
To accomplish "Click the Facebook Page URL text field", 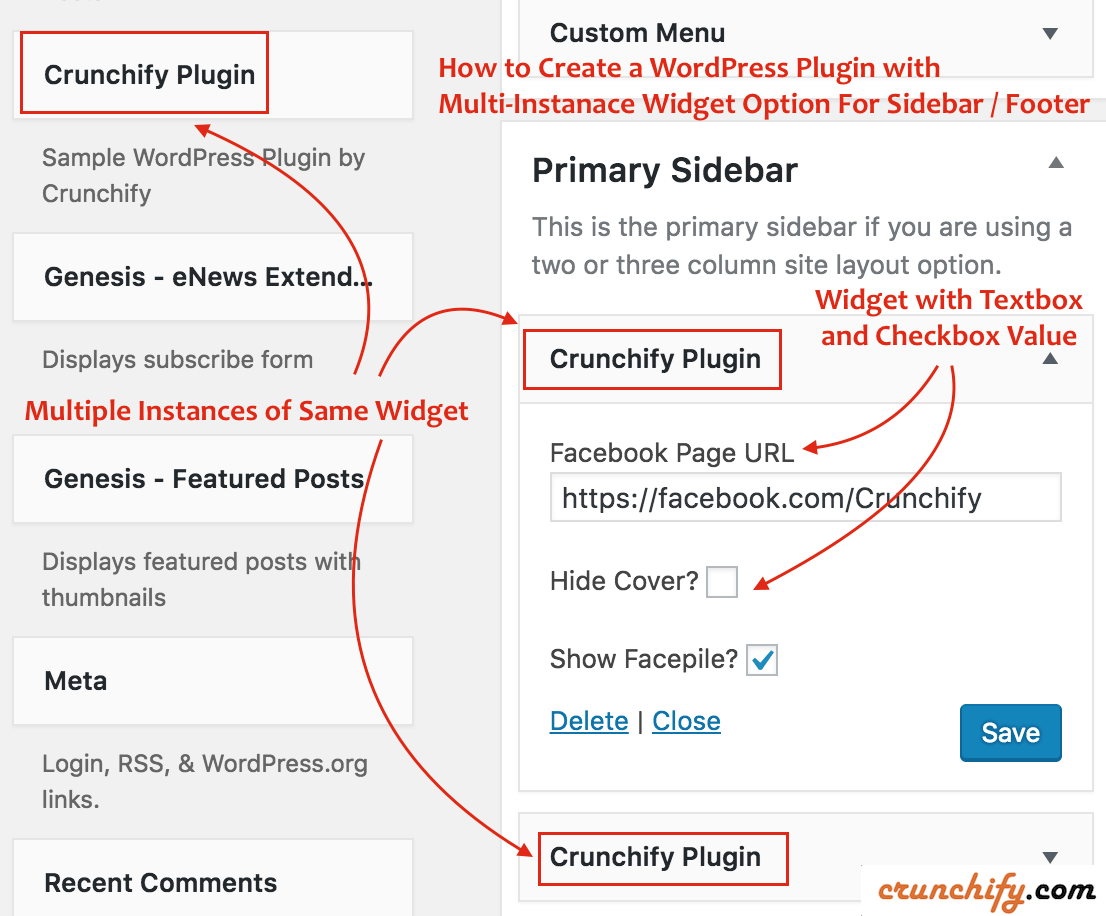I will tap(805, 498).
